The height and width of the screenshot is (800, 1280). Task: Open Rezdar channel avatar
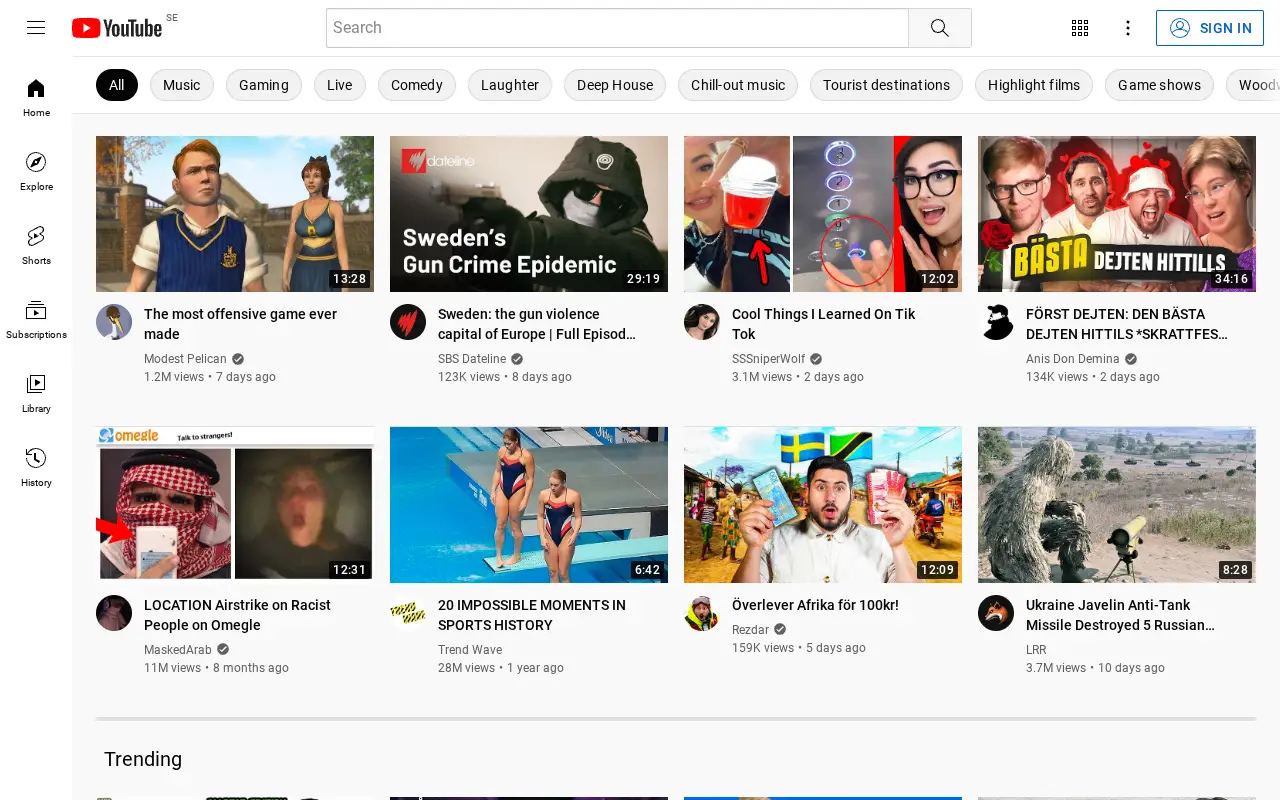point(702,613)
